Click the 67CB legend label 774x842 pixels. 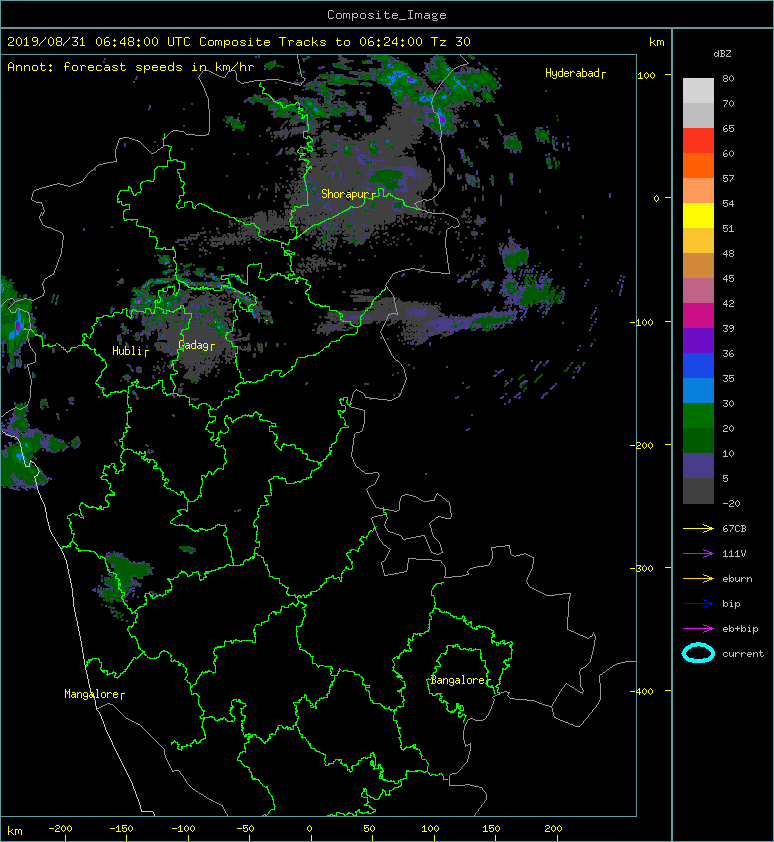[x=734, y=528]
